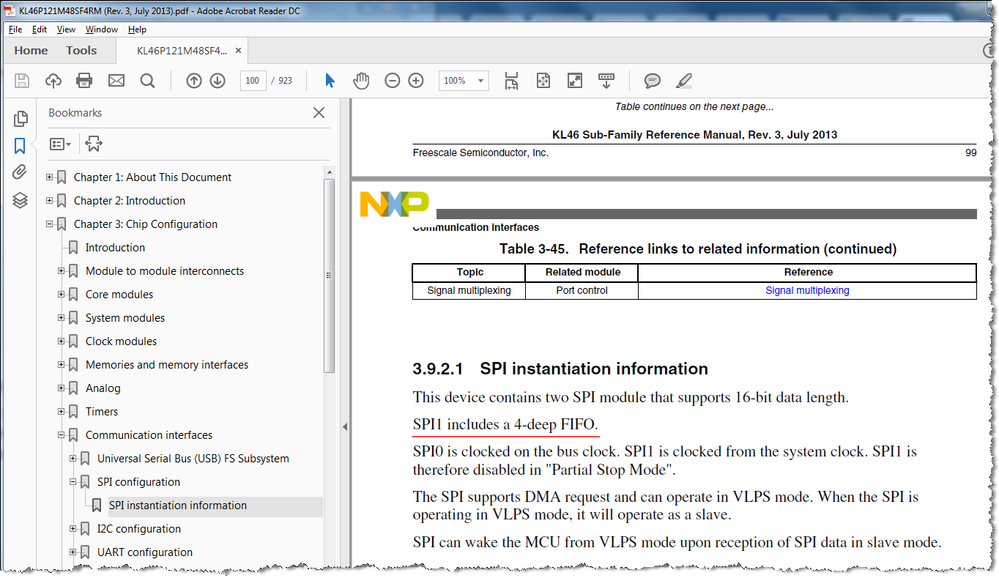
Task: Zoom in with plus icon
Action: (x=416, y=81)
